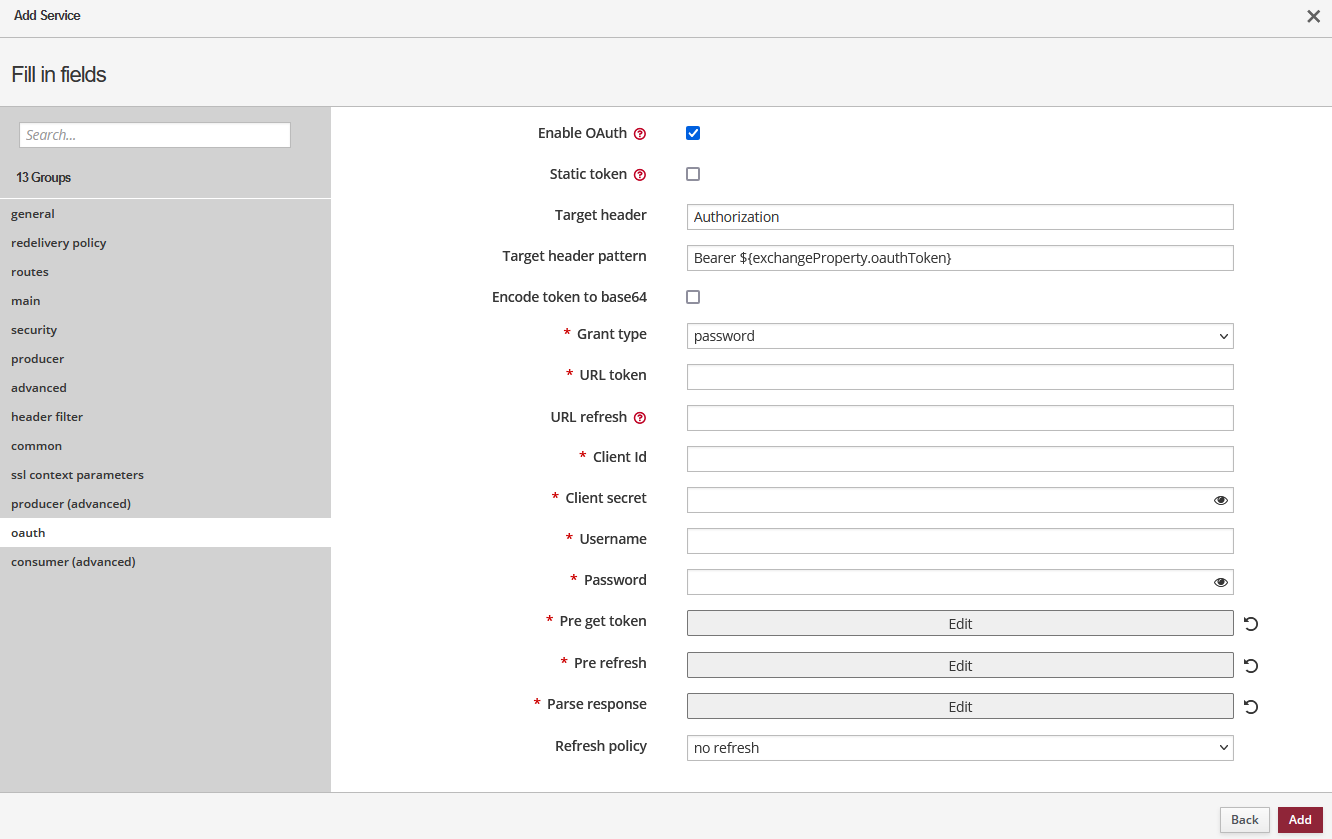Reset the Pre get token script
Image resolution: width=1332 pixels, height=839 pixels.
1251,623
